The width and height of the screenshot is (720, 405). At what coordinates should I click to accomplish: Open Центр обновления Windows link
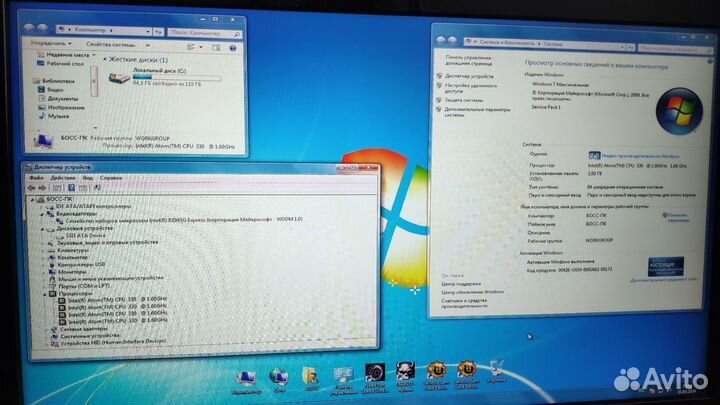coord(472,292)
